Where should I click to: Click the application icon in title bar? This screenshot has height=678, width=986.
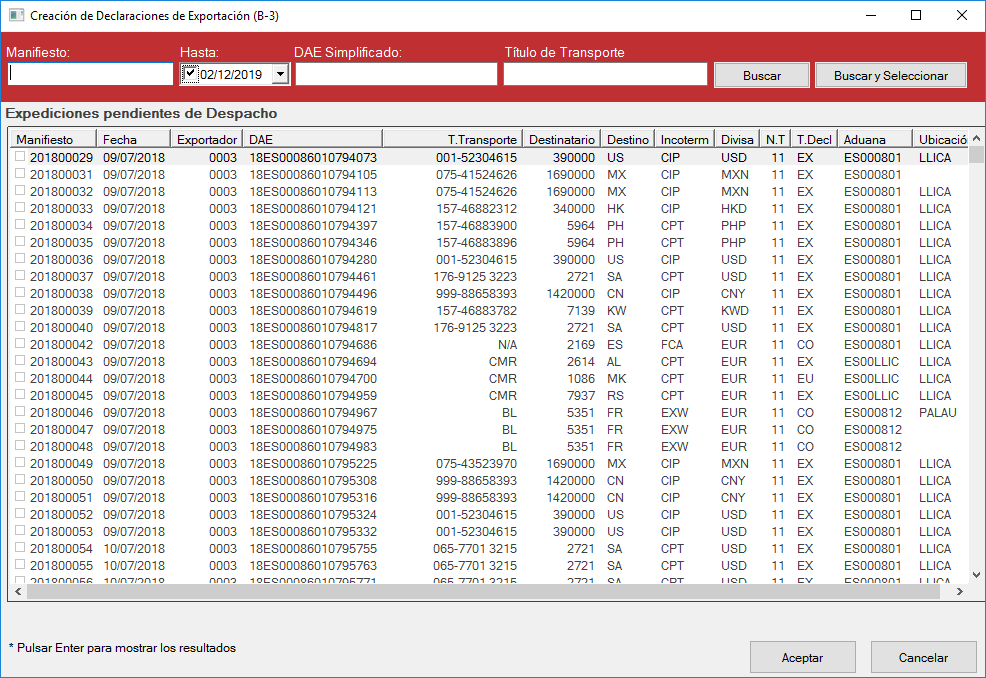click(15, 15)
